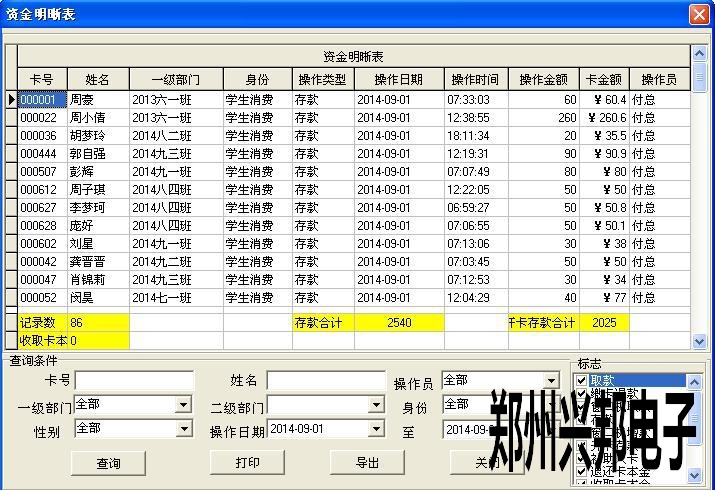Toggle the 取款 checkbox in 标志 list

tap(581, 381)
